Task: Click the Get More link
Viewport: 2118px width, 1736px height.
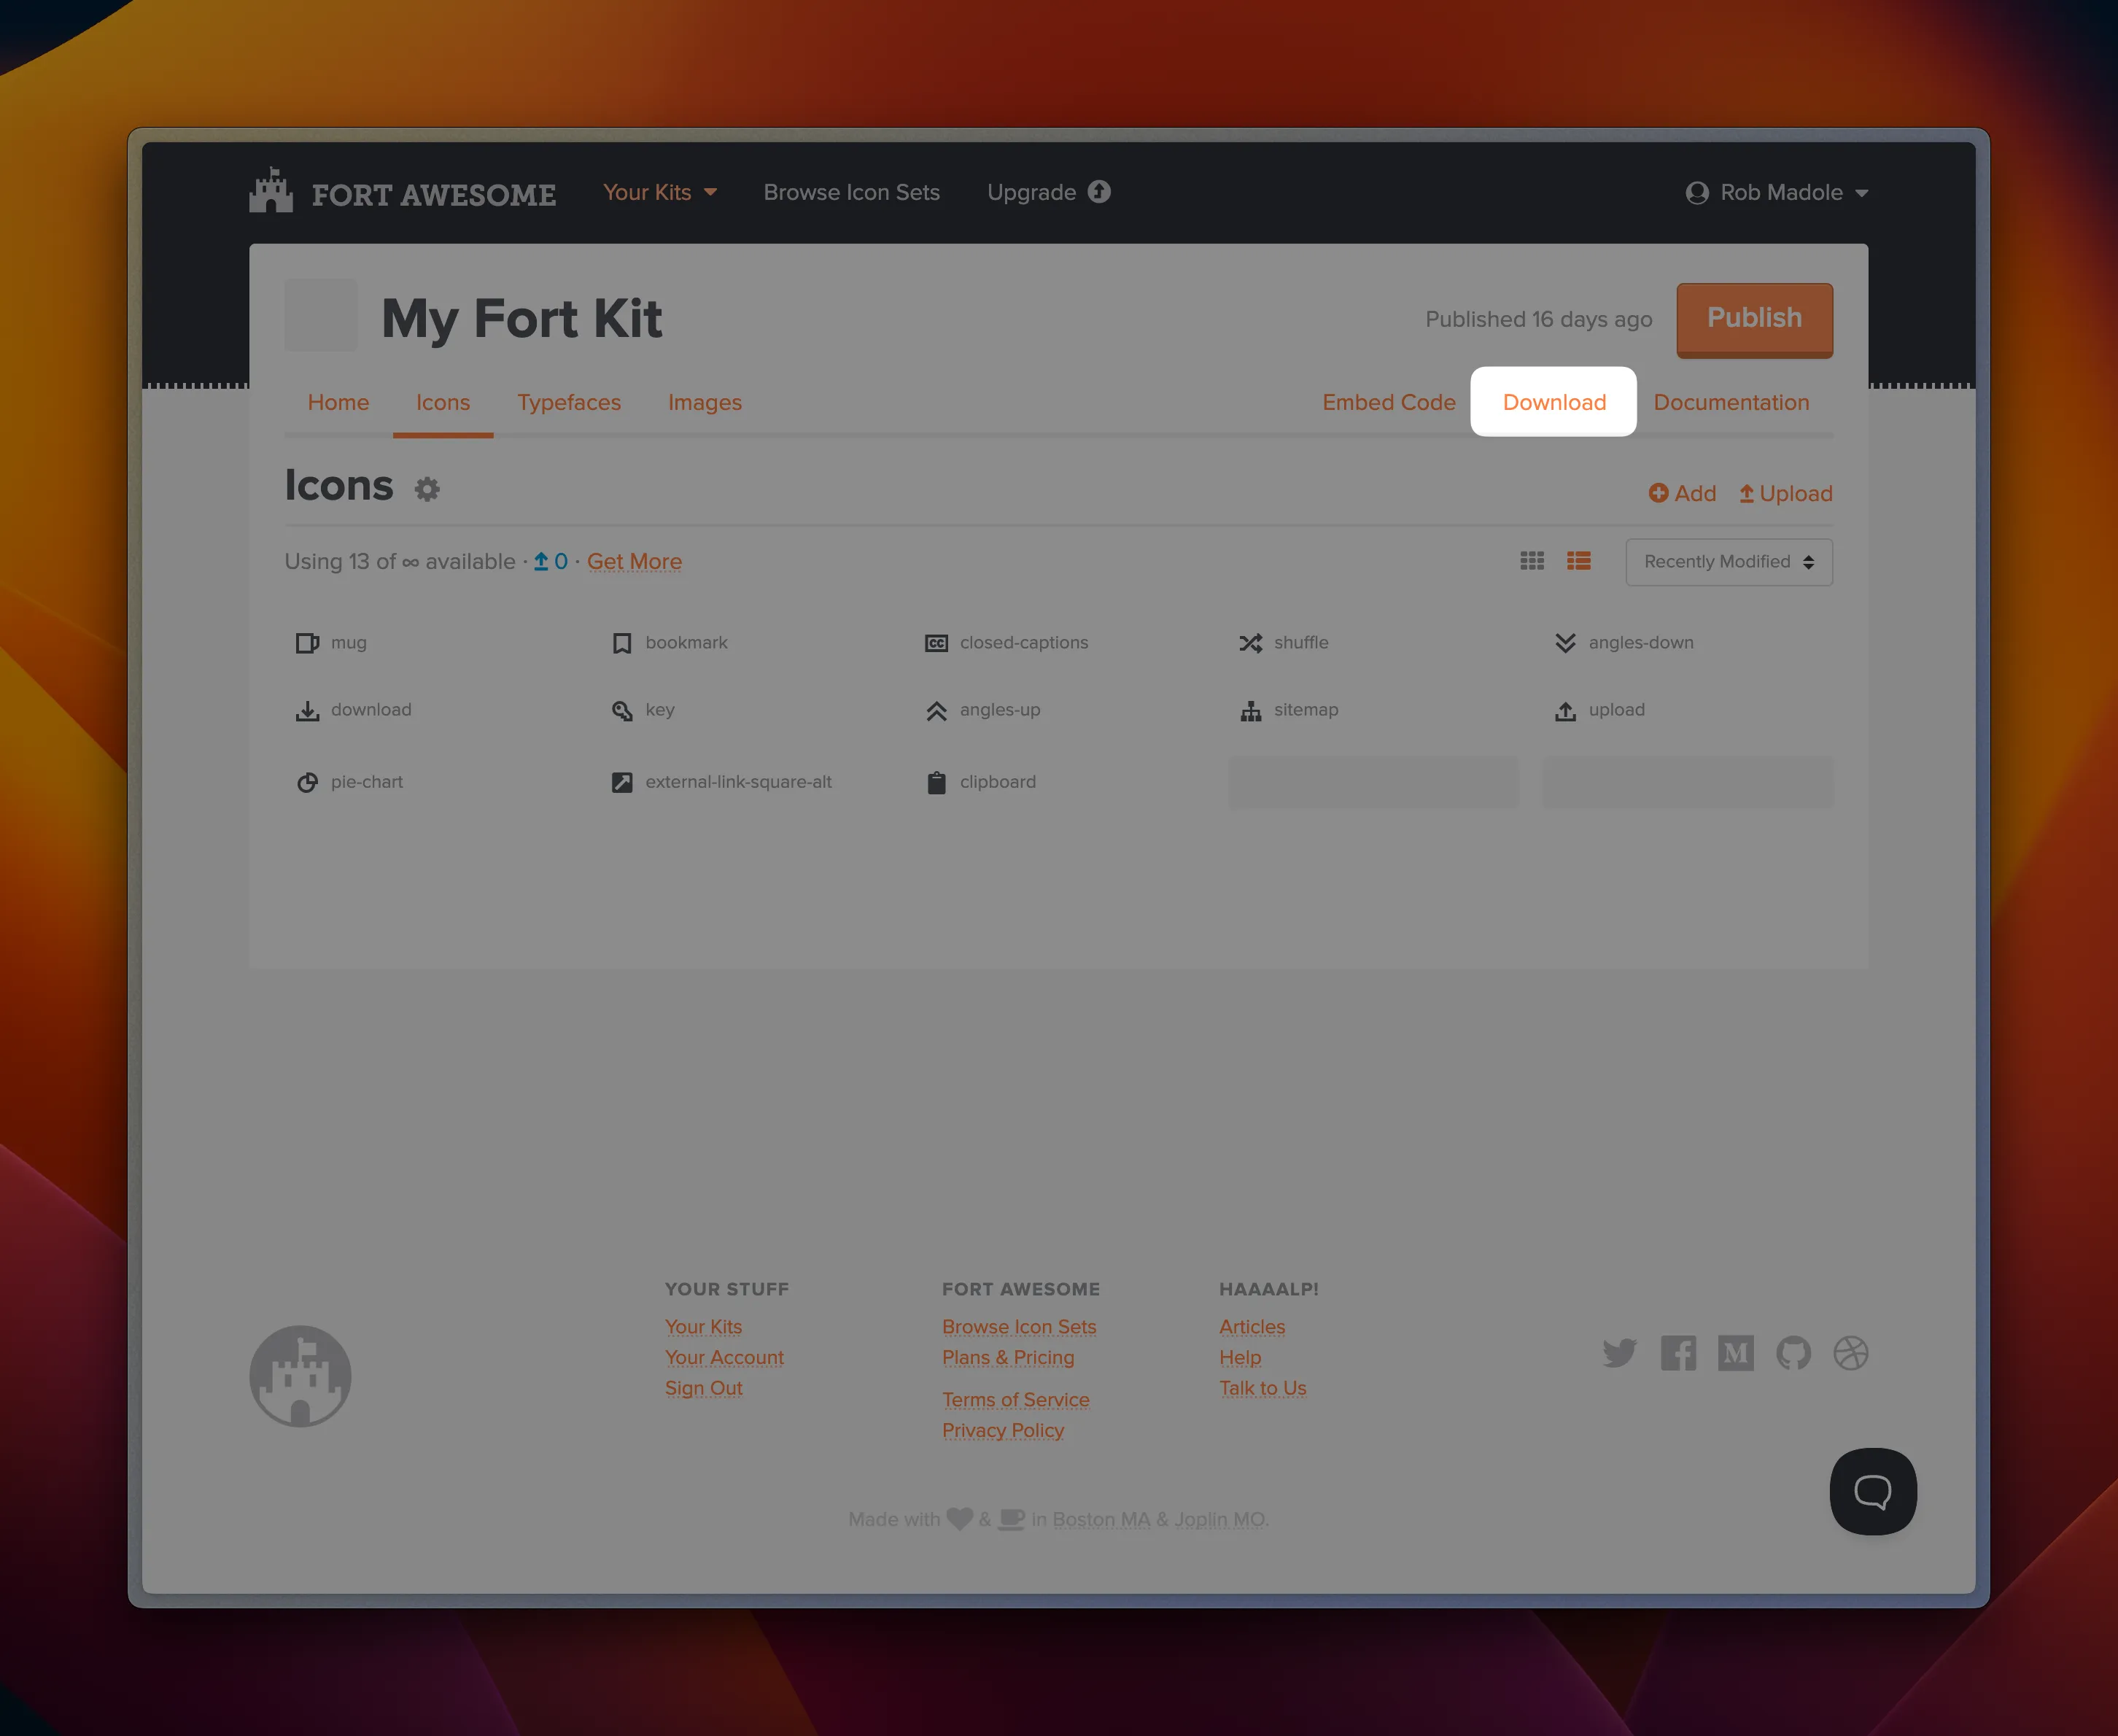Action: [634, 561]
